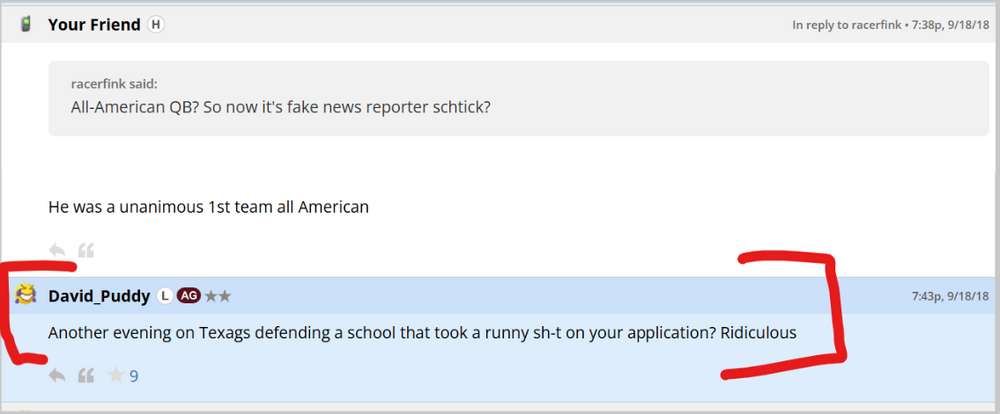Click the "racerfink said:" quote header
The image size is (1000, 414).
pyautogui.click(x=116, y=84)
